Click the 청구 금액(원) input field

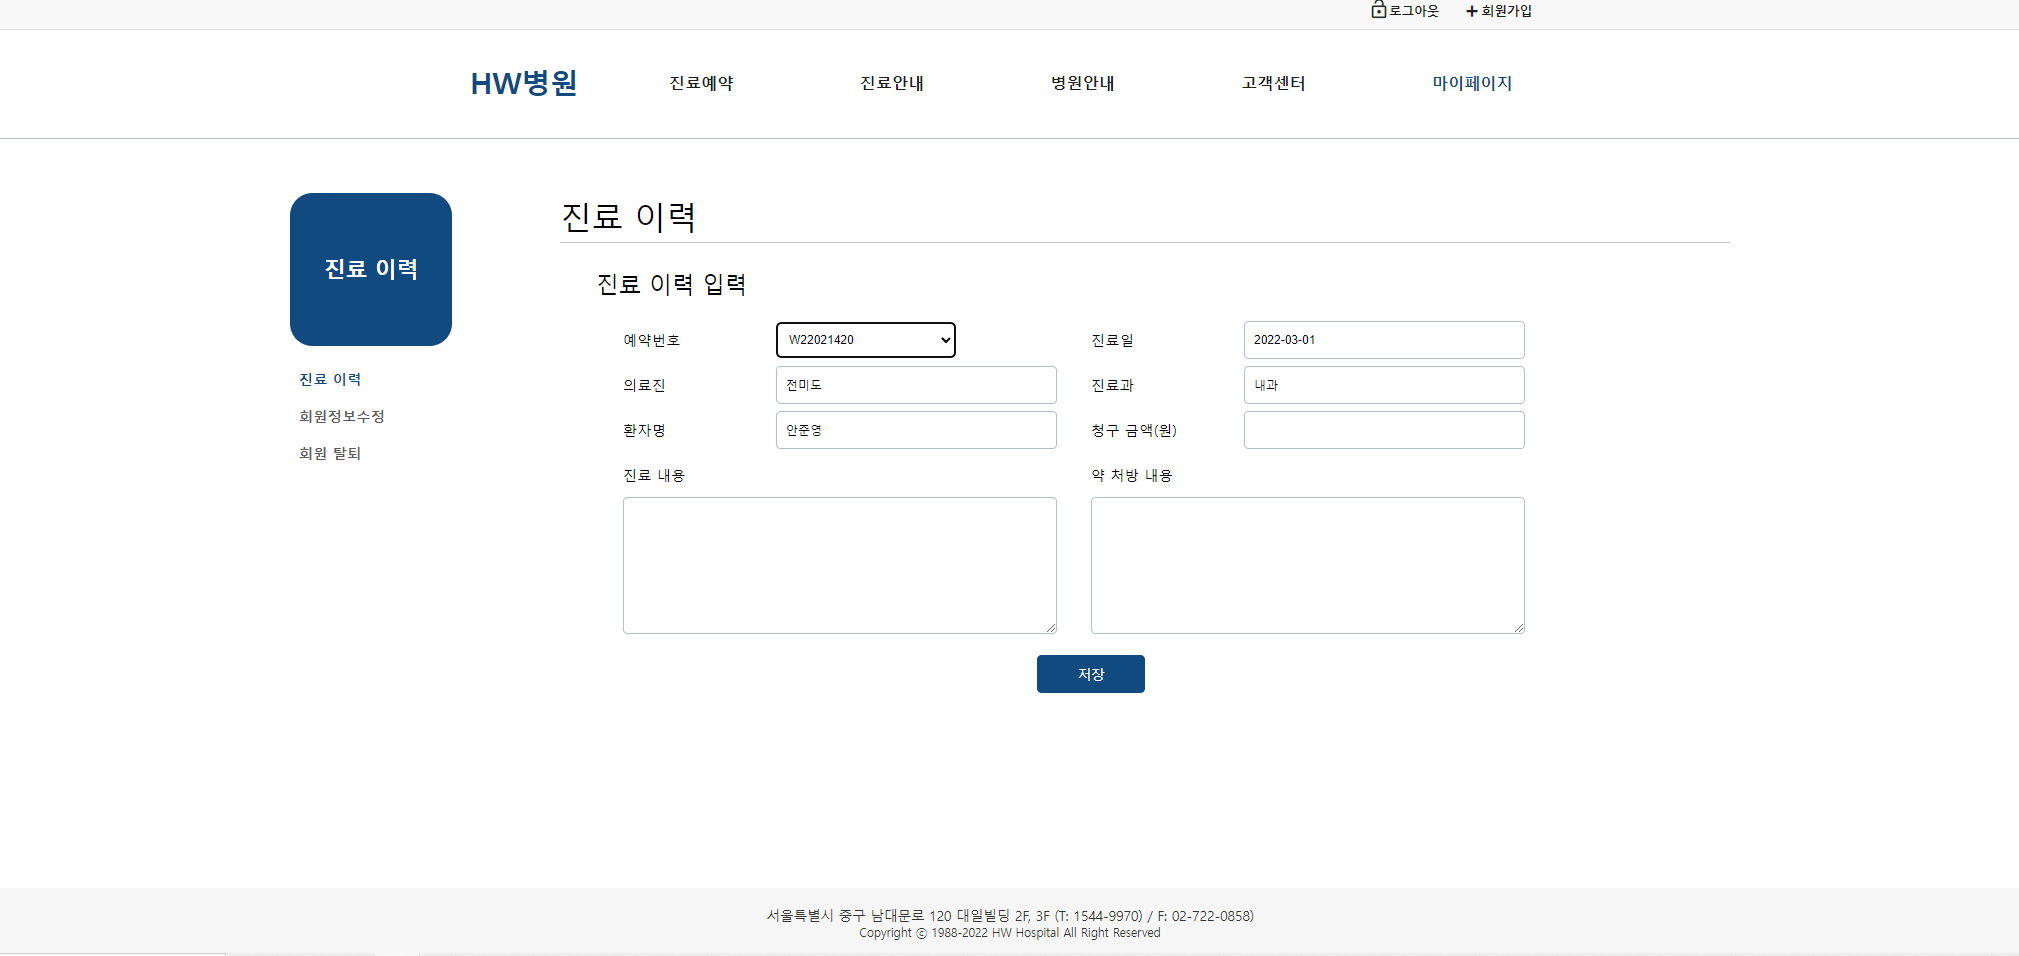(1383, 429)
